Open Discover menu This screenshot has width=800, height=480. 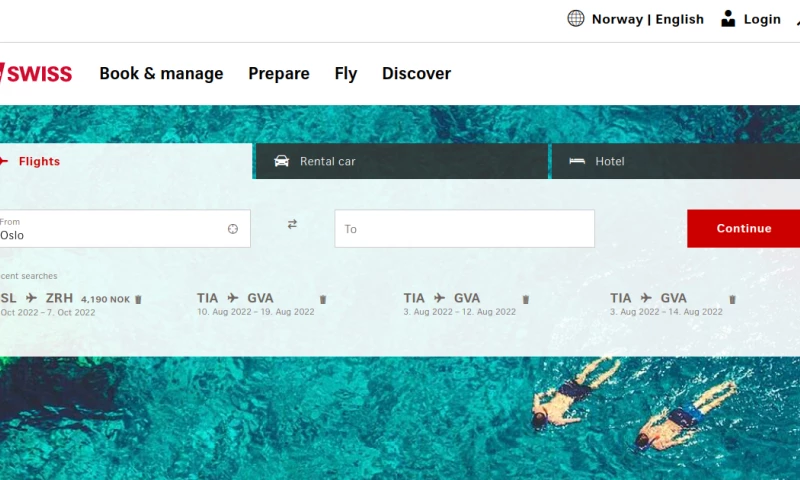(416, 73)
